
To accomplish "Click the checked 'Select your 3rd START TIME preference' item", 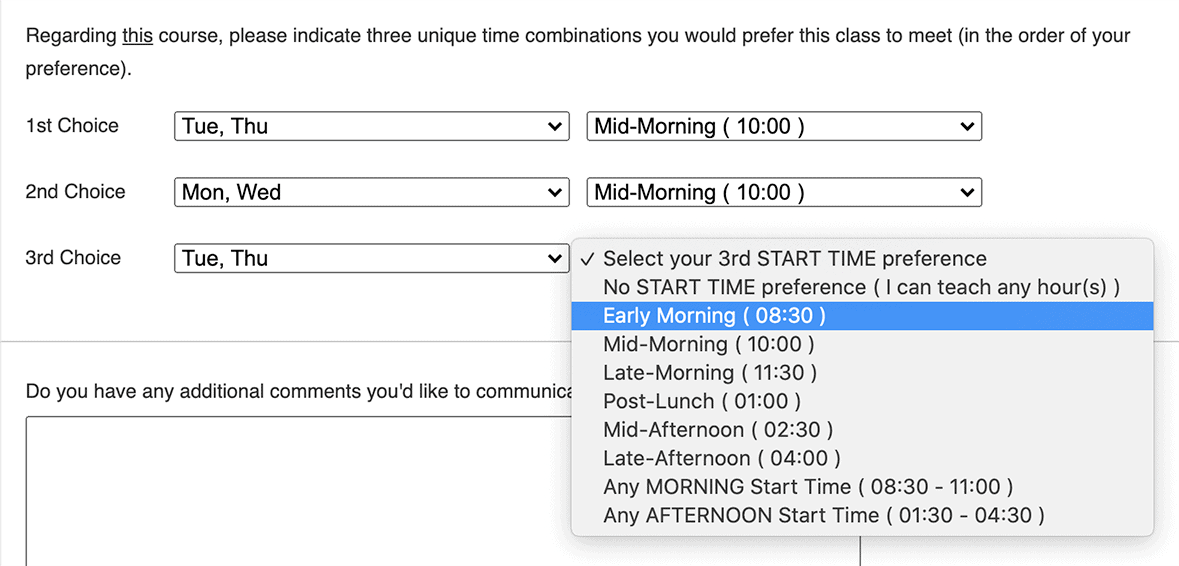I will tap(794, 258).
